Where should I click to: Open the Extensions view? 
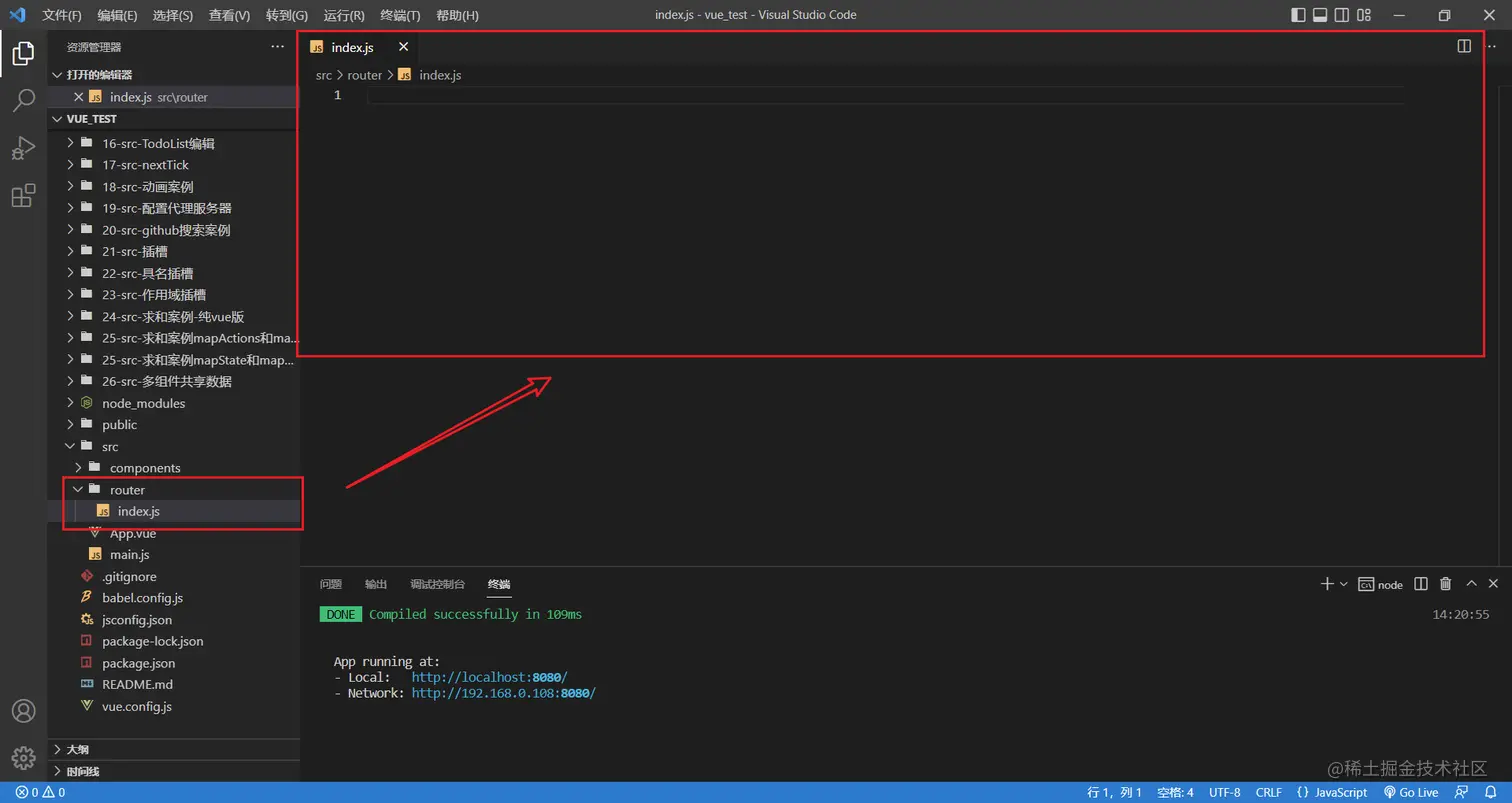(x=23, y=195)
